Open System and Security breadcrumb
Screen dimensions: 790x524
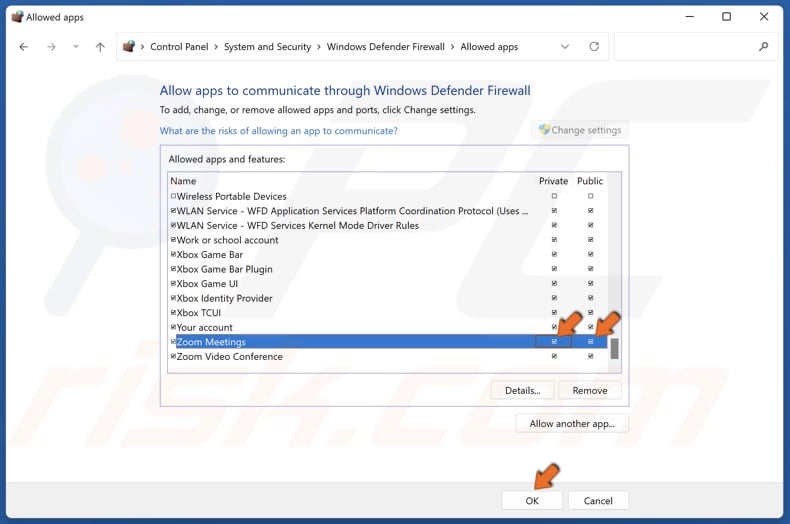pos(267,46)
